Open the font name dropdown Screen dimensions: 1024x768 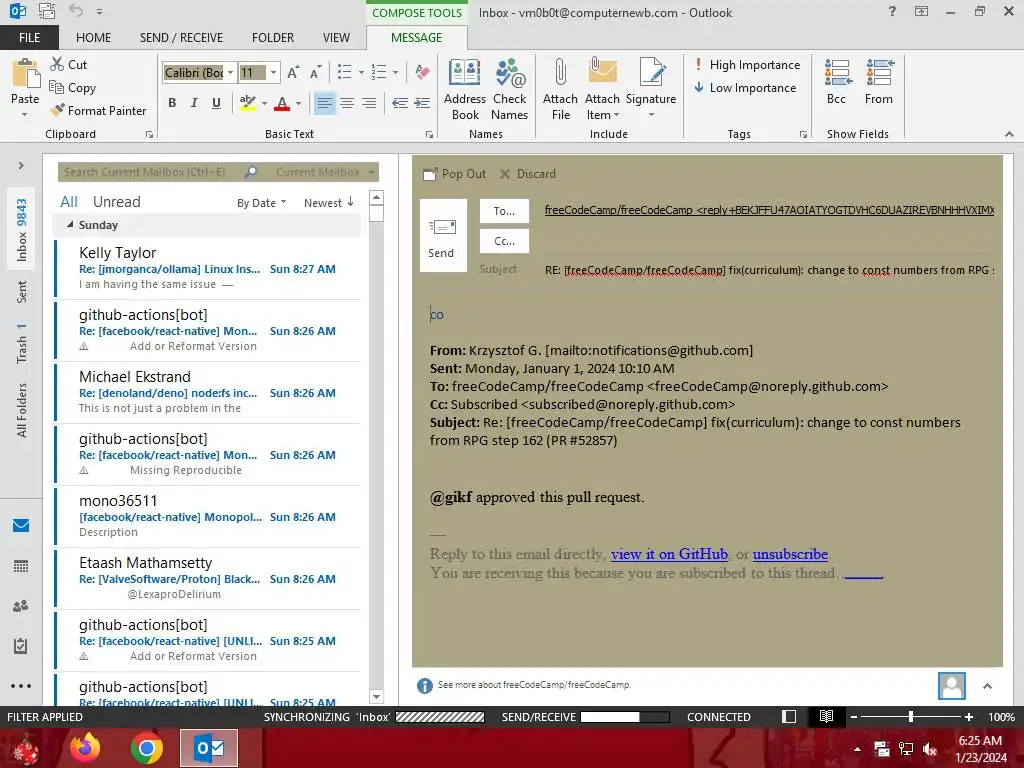(x=231, y=72)
